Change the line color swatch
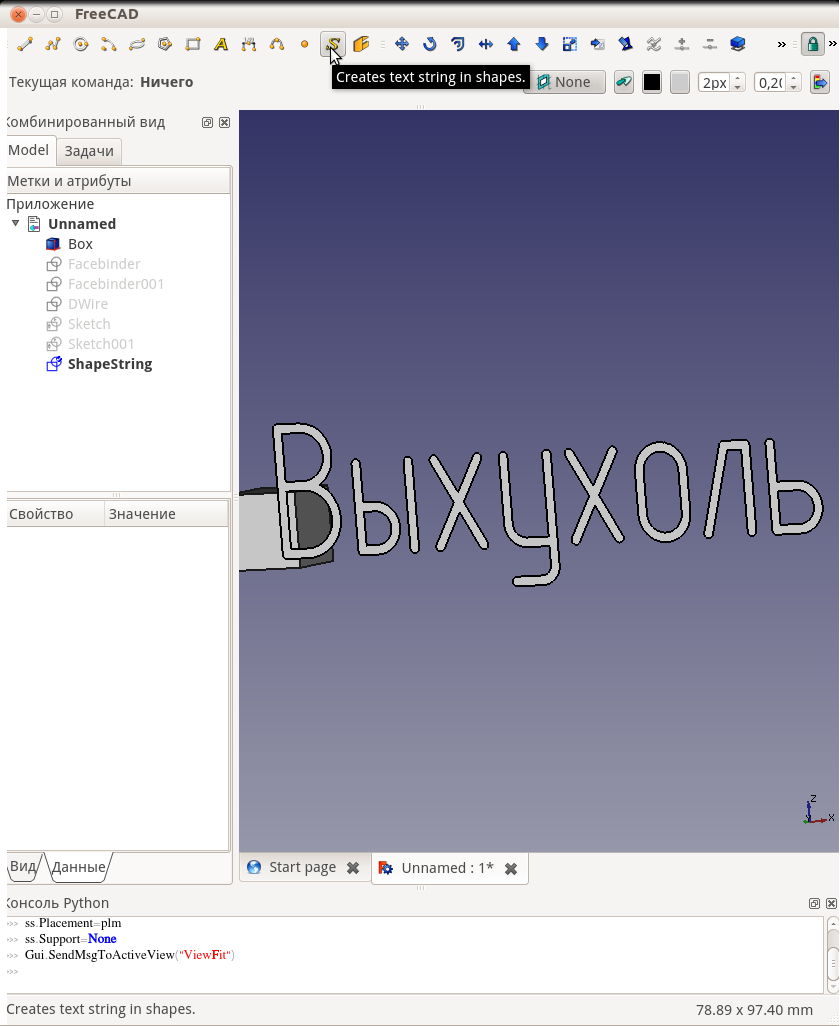The height and width of the screenshot is (1026, 840). 652,82
